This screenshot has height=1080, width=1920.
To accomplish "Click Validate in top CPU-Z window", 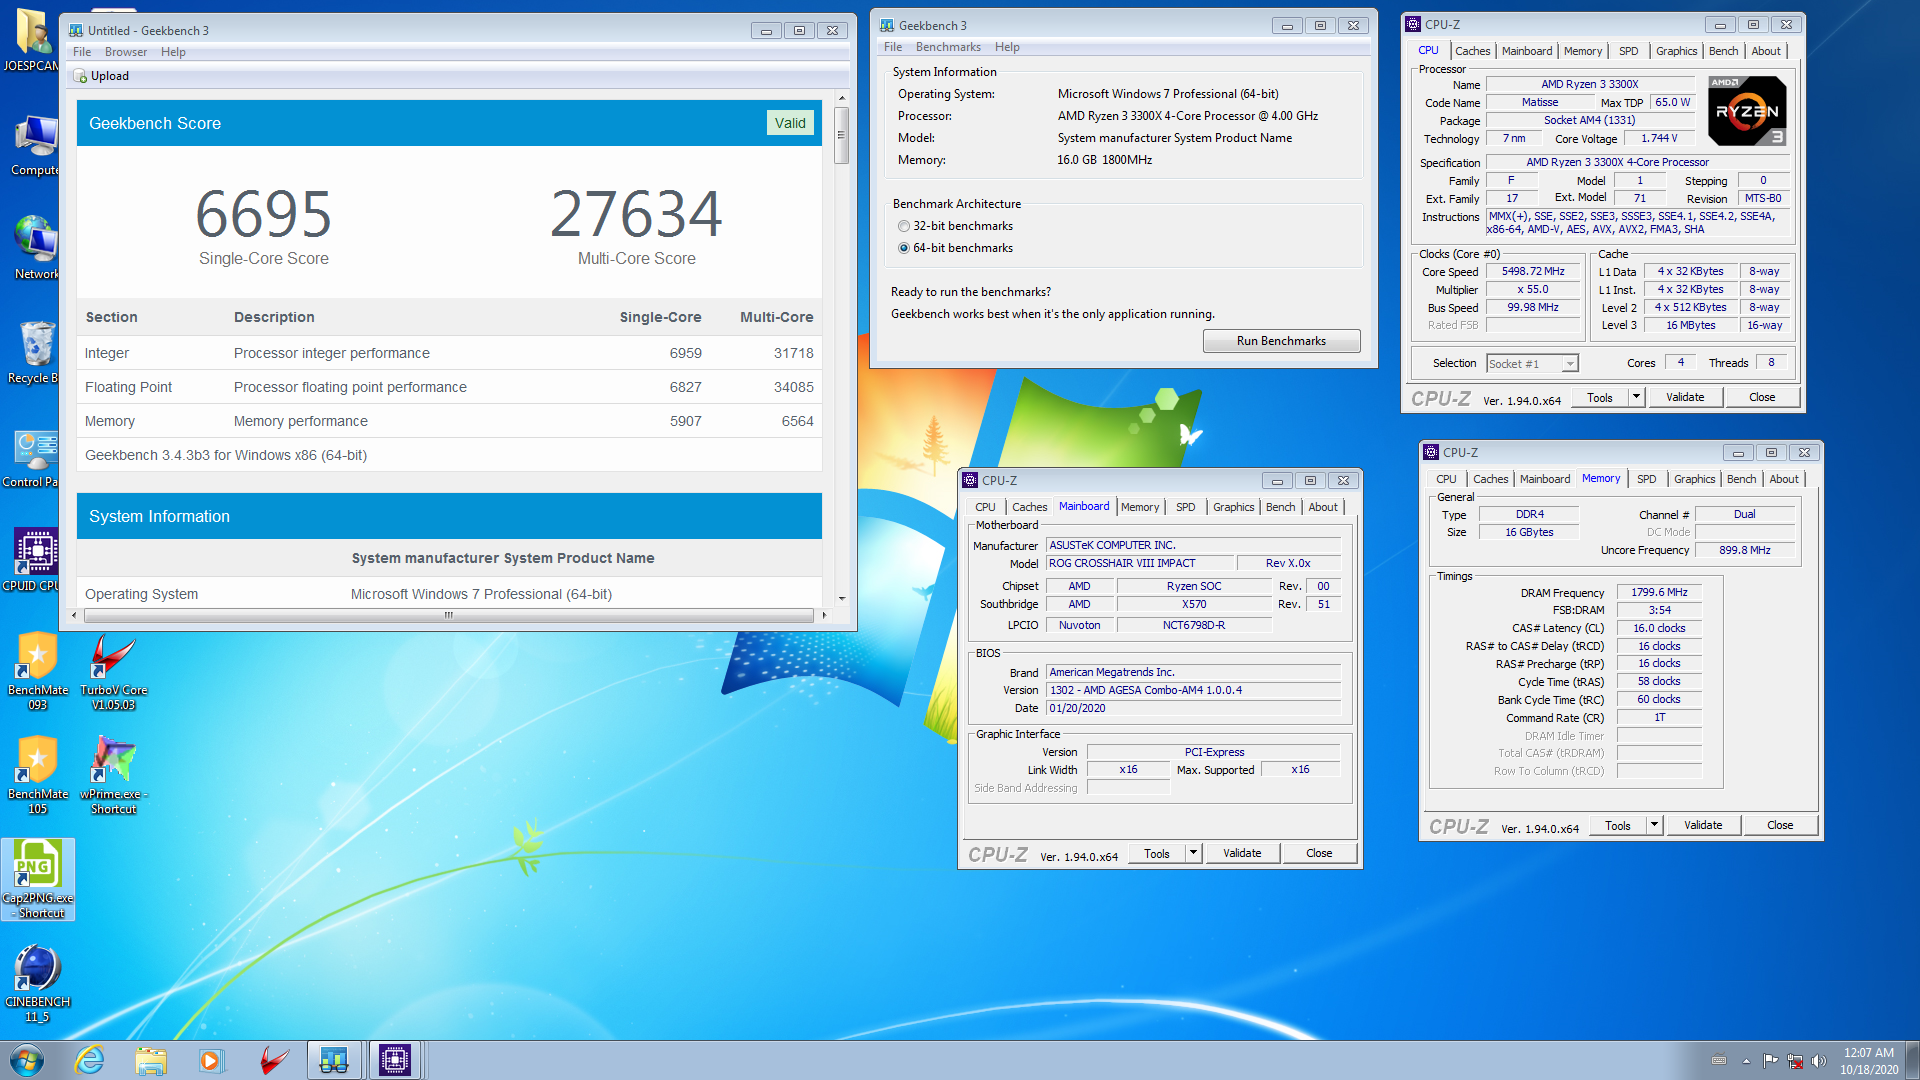I will click(x=1685, y=397).
